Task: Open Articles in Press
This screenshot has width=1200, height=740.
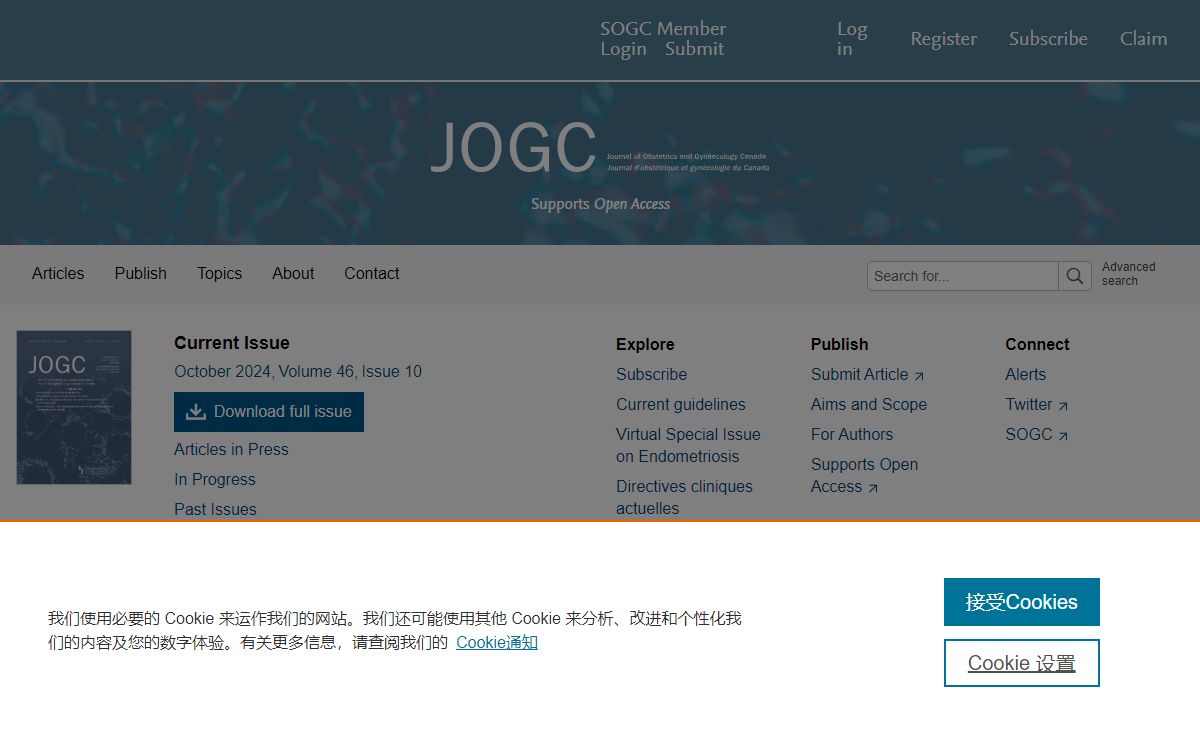Action: tap(231, 449)
